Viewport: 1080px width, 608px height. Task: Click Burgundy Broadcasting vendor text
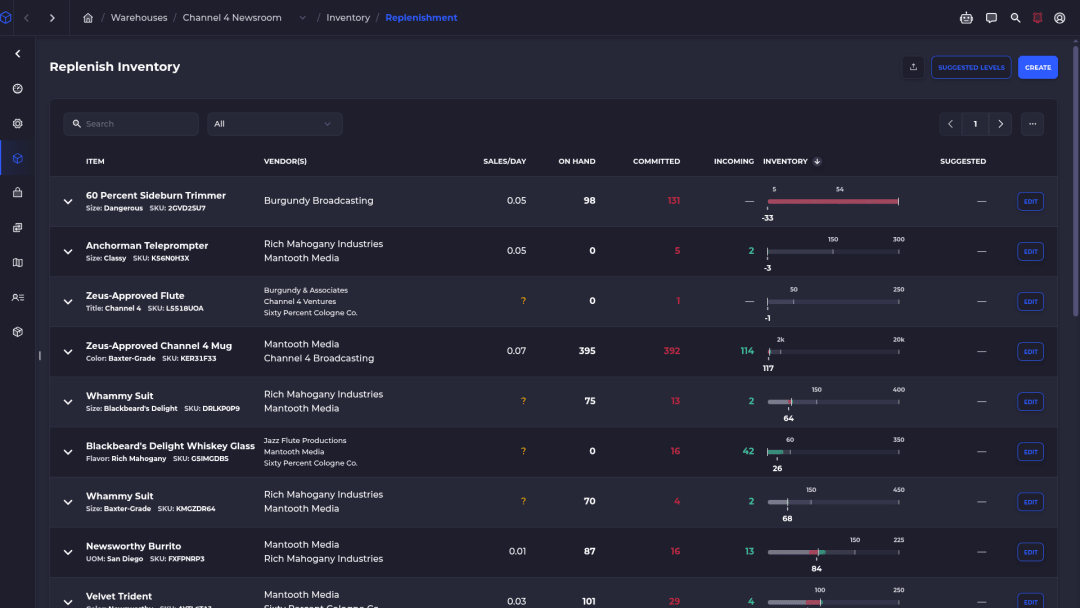[x=318, y=201]
